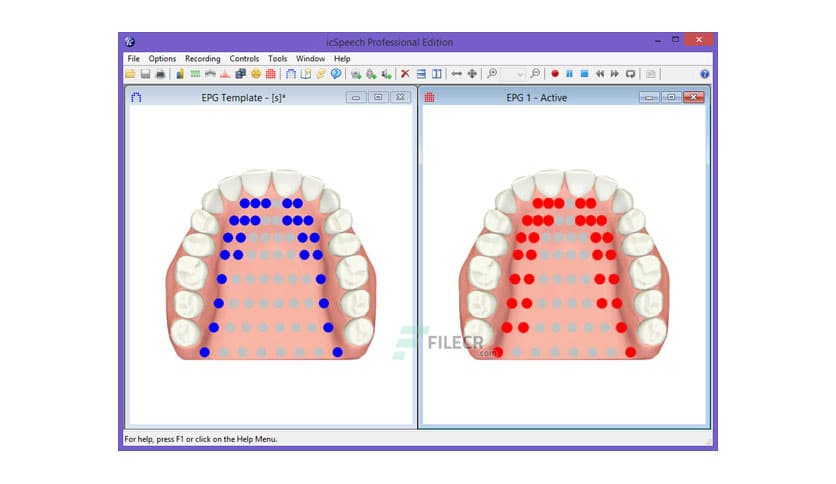Click the red spectrum peak icon
Screen dimensions: 836x484
pos(225,74)
